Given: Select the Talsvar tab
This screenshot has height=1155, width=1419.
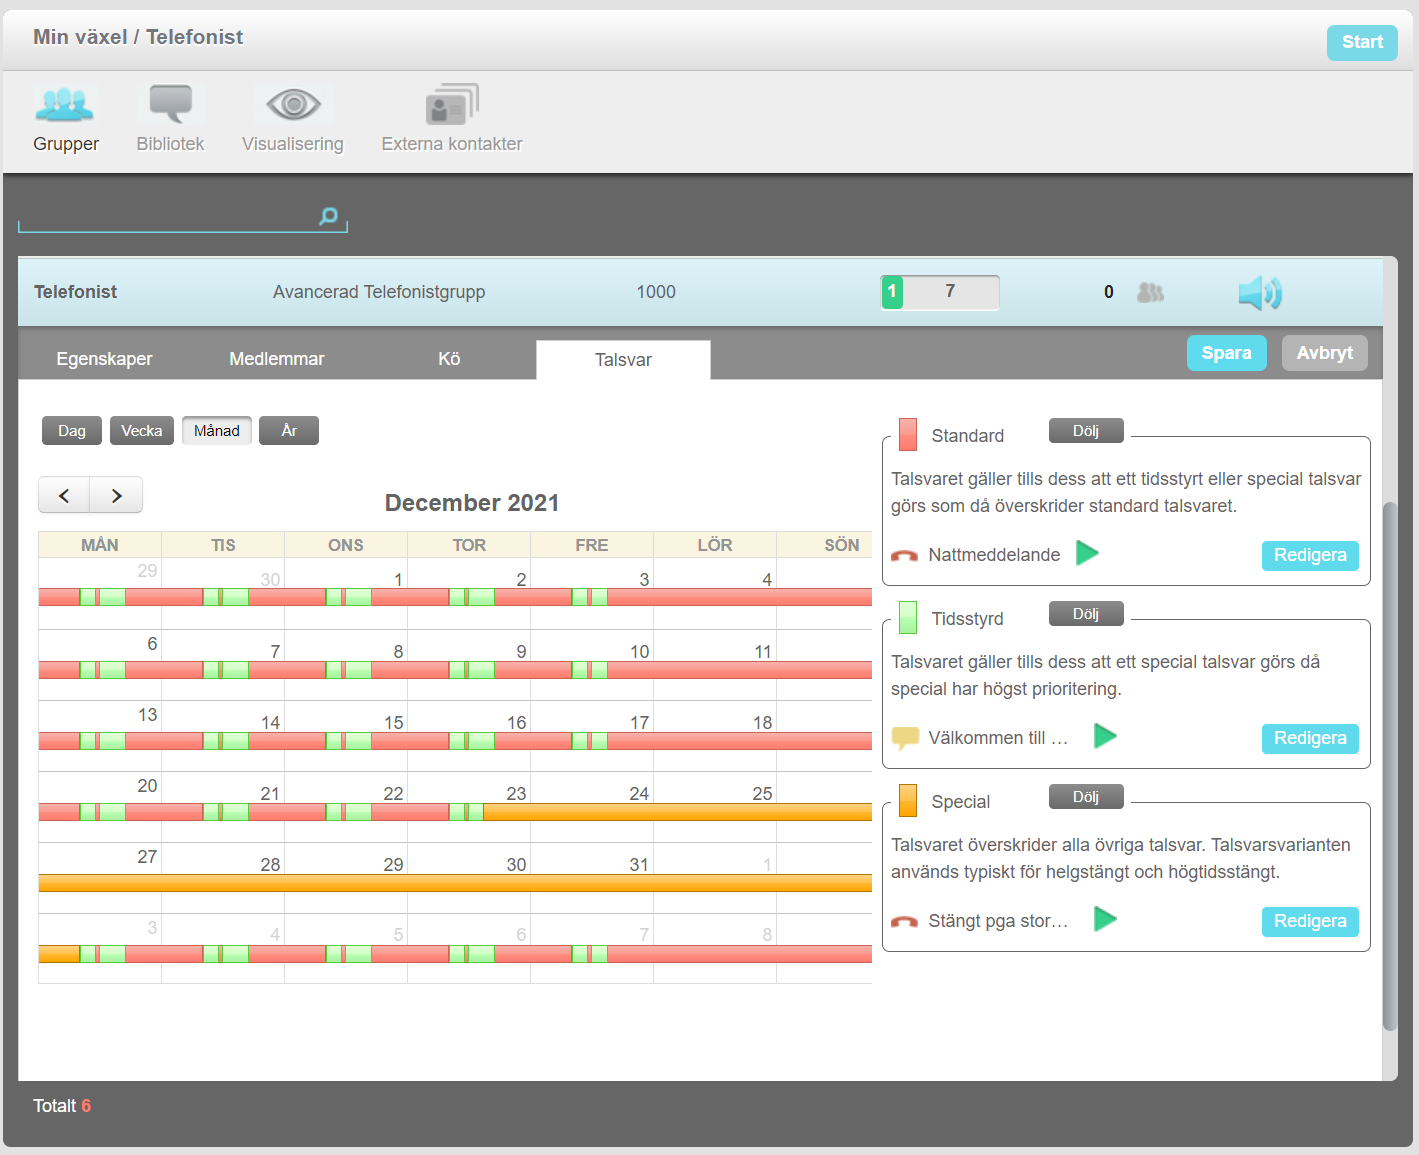Looking at the screenshot, I should click(x=623, y=360).
